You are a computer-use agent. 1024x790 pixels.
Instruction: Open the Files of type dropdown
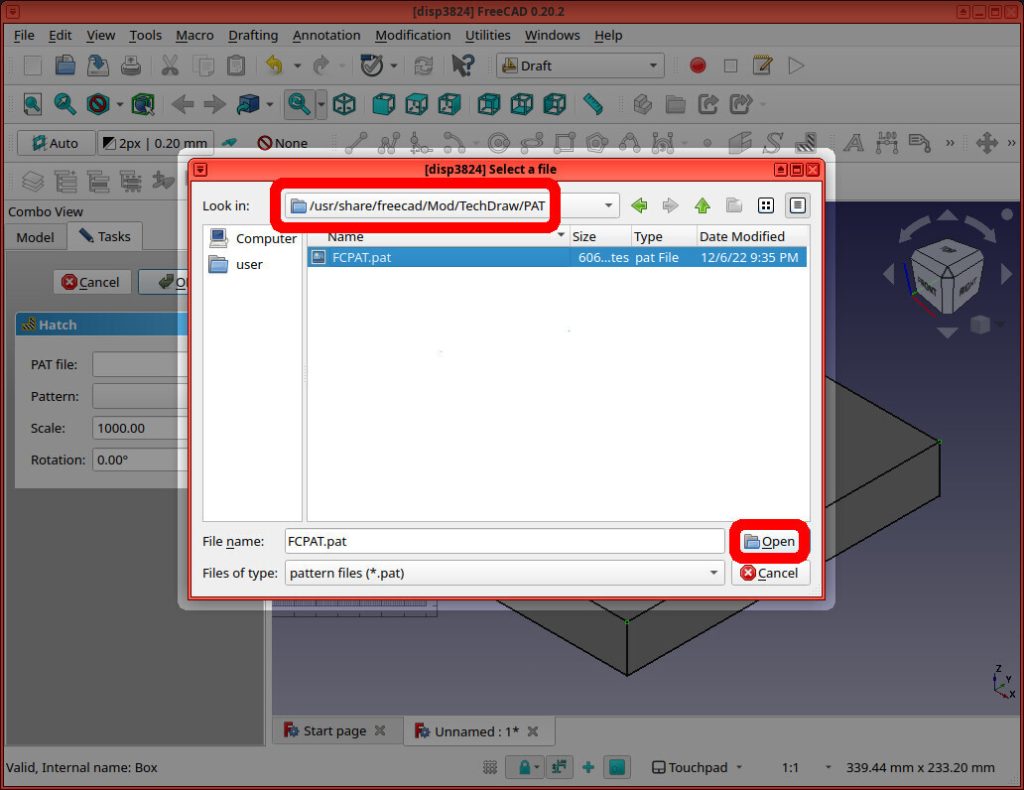(x=714, y=573)
